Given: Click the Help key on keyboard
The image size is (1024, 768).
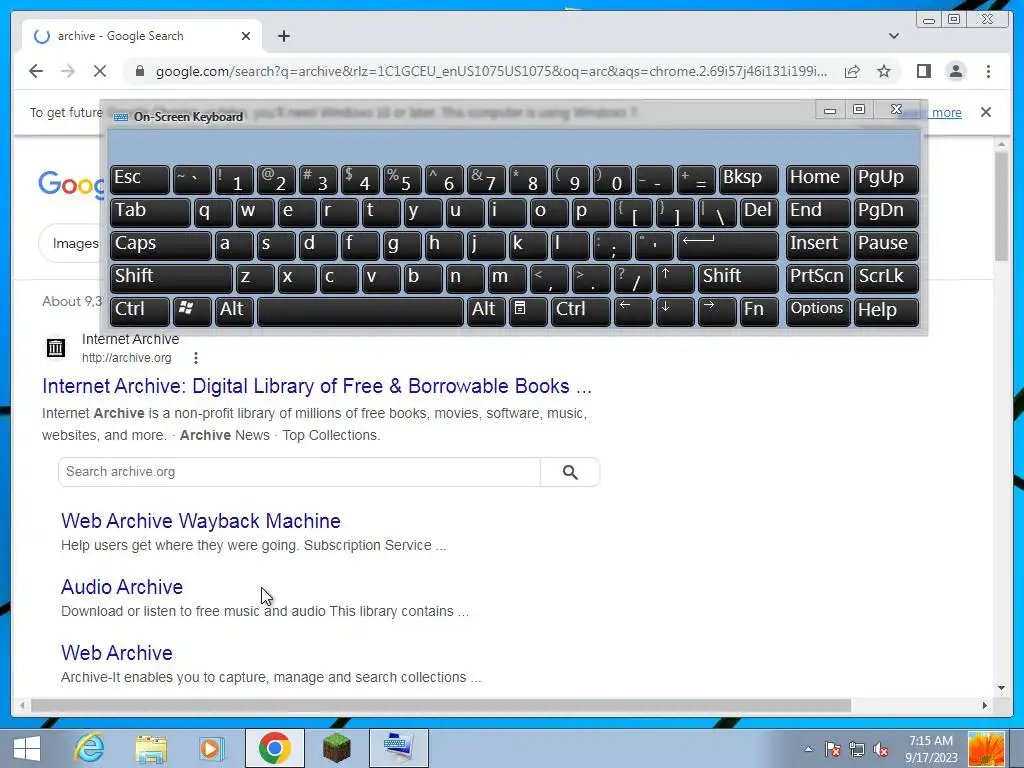Looking at the screenshot, I should click(886, 310).
